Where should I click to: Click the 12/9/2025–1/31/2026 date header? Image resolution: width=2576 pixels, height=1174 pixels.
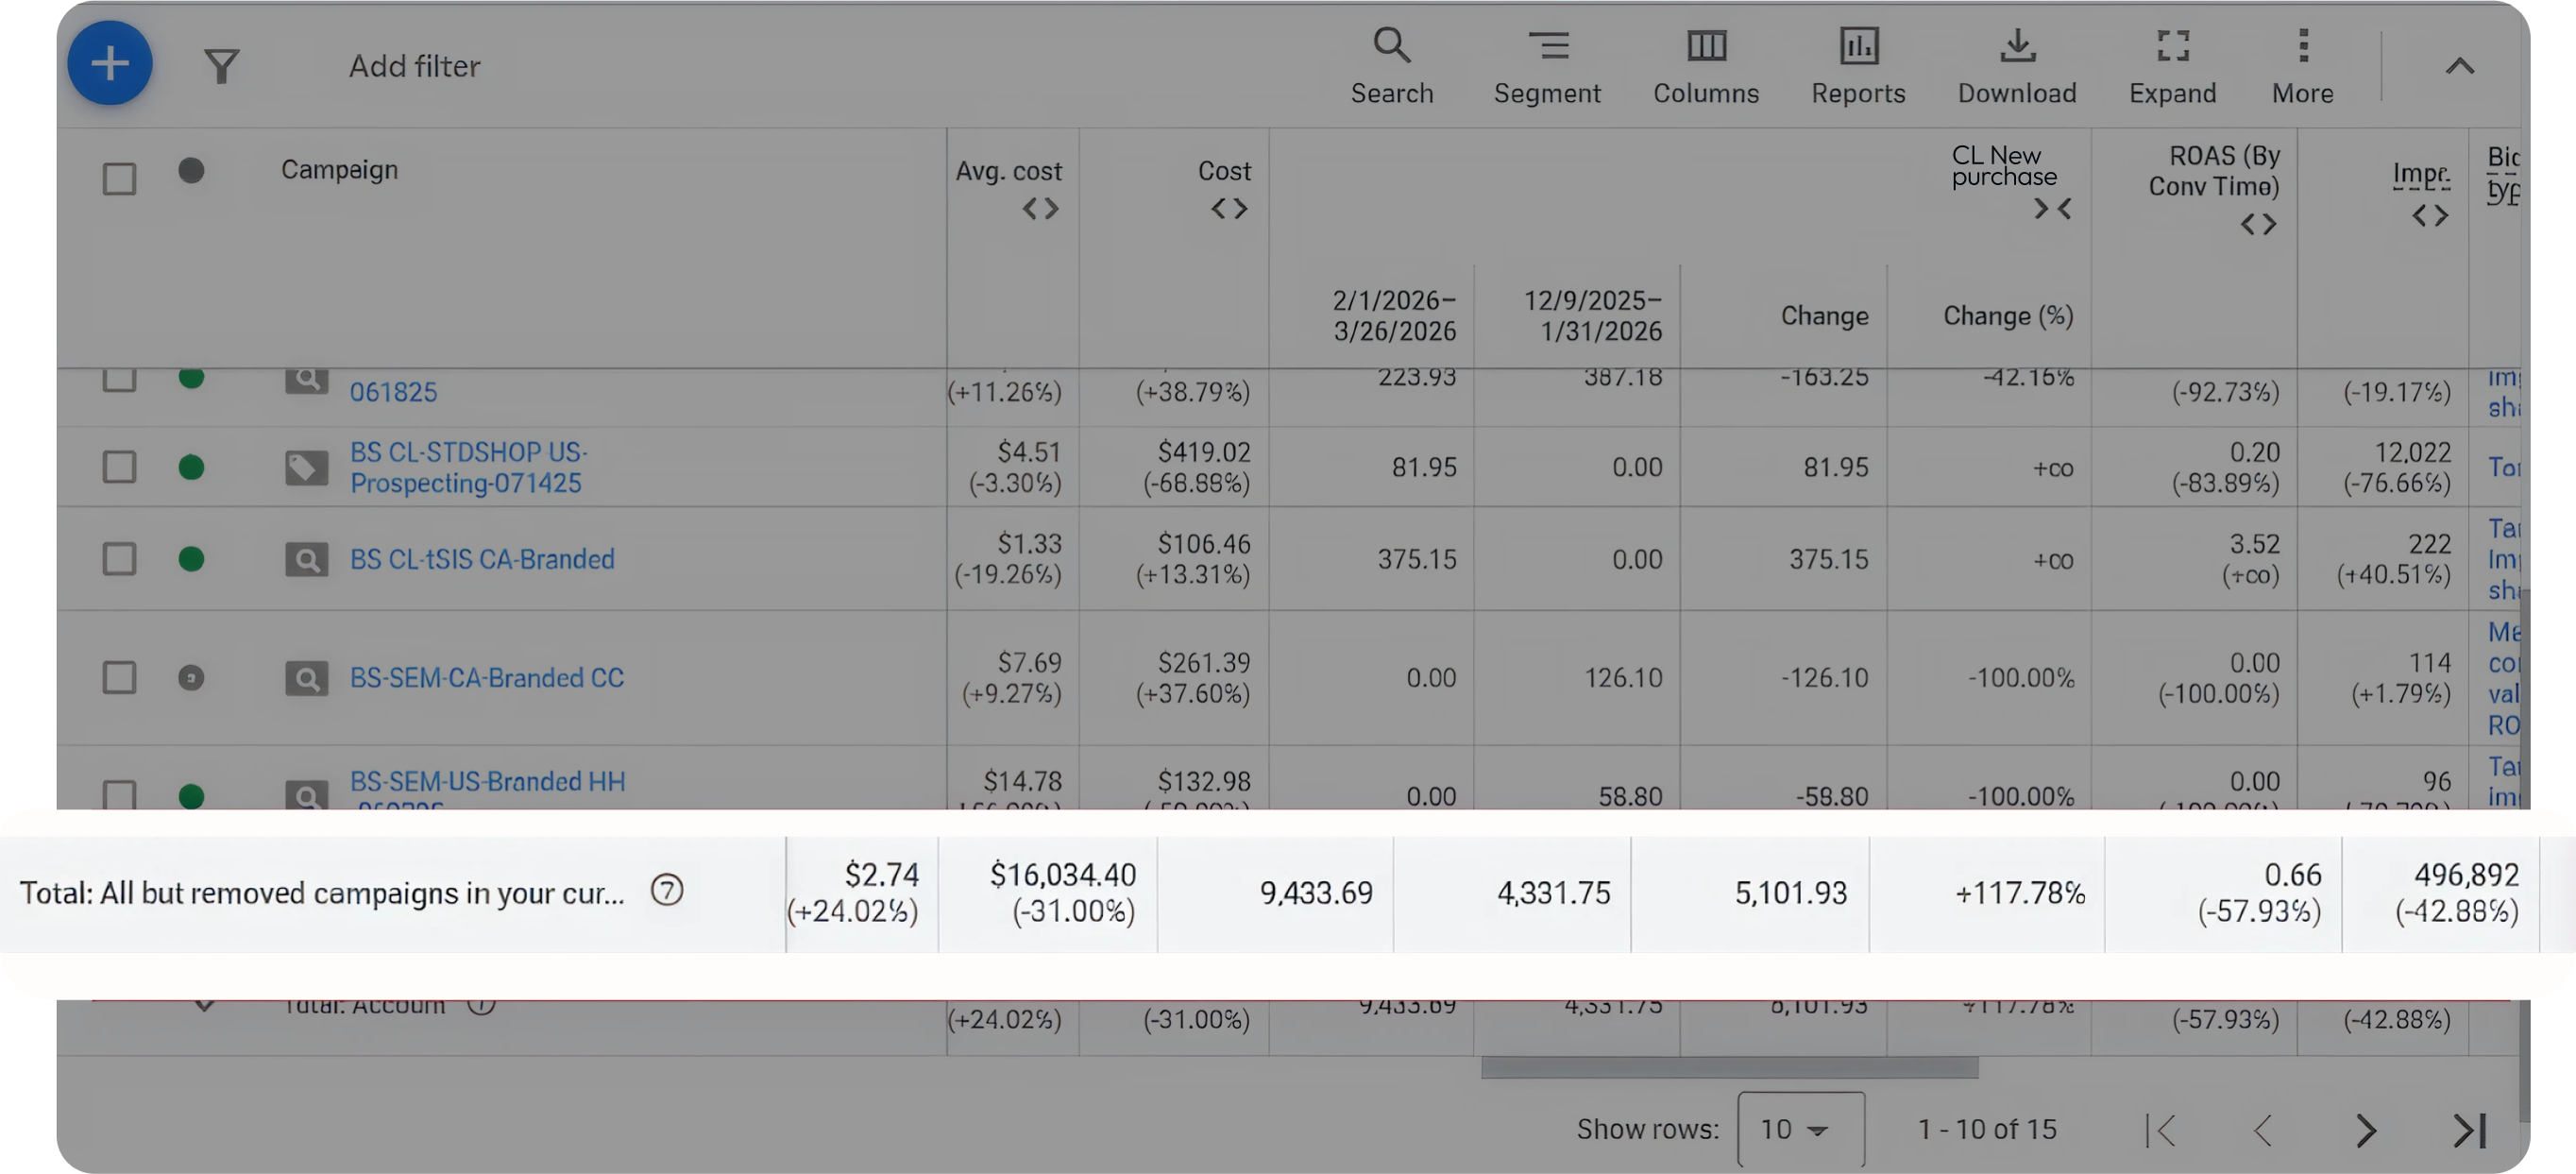1593,315
